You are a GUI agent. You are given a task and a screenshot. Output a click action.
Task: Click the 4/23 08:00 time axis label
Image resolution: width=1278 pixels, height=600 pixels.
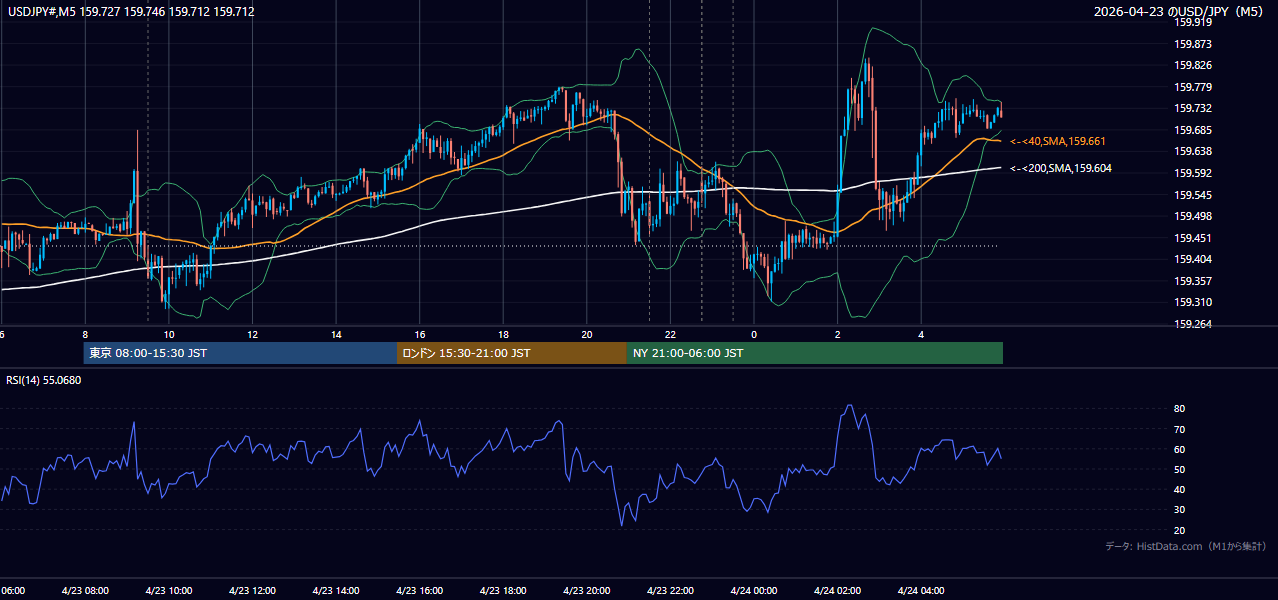[85, 591]
